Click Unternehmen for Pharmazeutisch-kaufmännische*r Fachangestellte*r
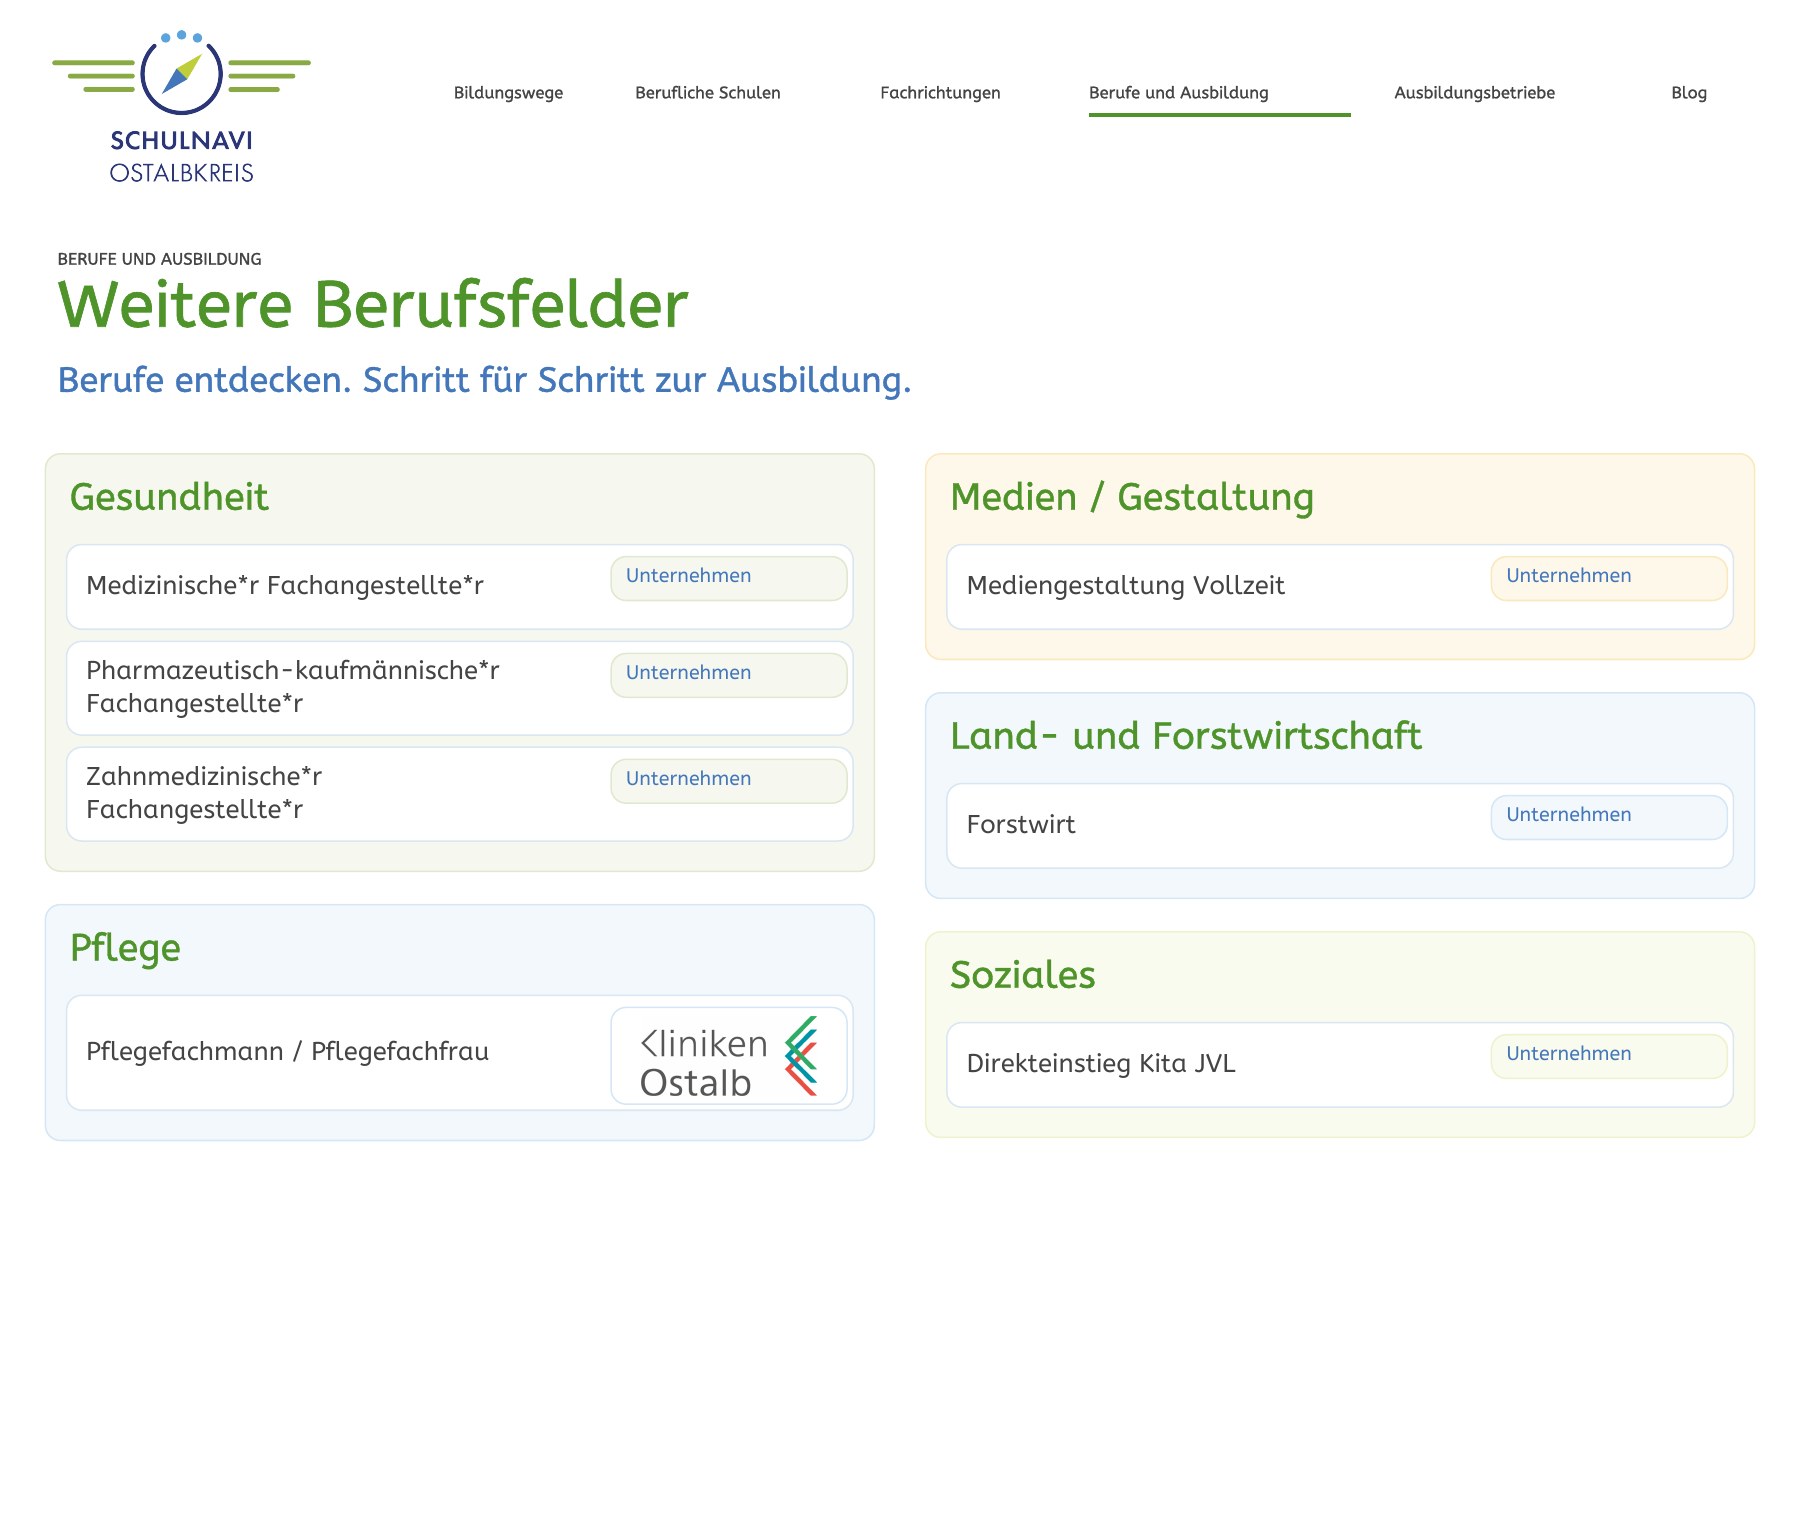The width and height of the screenshot is (1800, 1513). [x=729, y=675]
